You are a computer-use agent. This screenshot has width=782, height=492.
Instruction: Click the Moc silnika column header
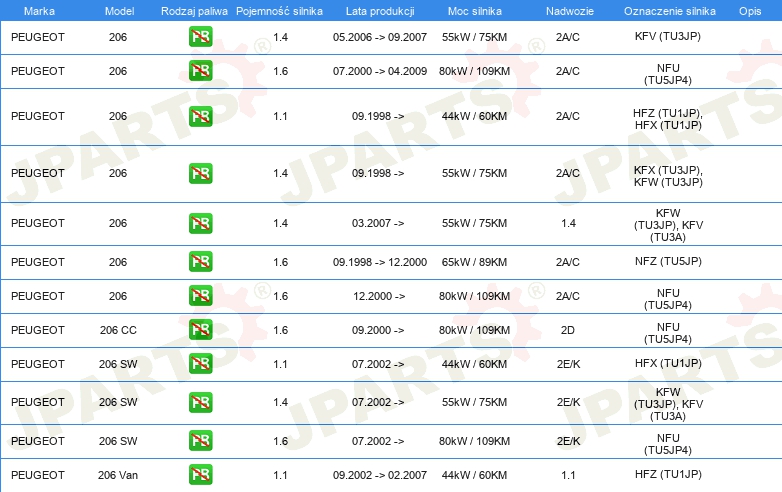pyautogui.click(x=474, y=11)
